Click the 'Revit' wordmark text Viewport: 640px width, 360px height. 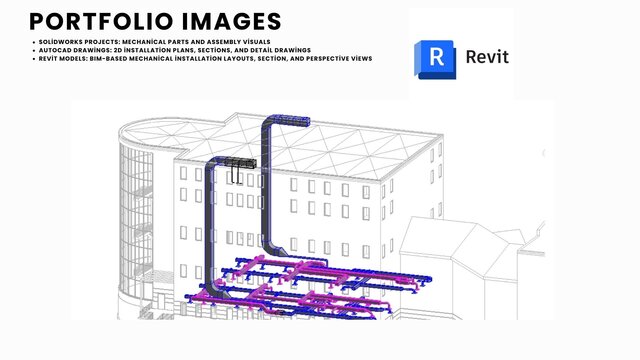tap(487, 57)
